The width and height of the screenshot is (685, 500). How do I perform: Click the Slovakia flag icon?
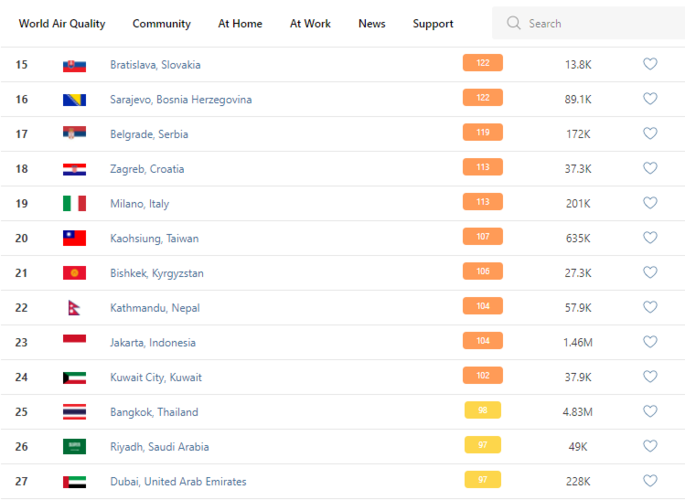coord(74,65)
